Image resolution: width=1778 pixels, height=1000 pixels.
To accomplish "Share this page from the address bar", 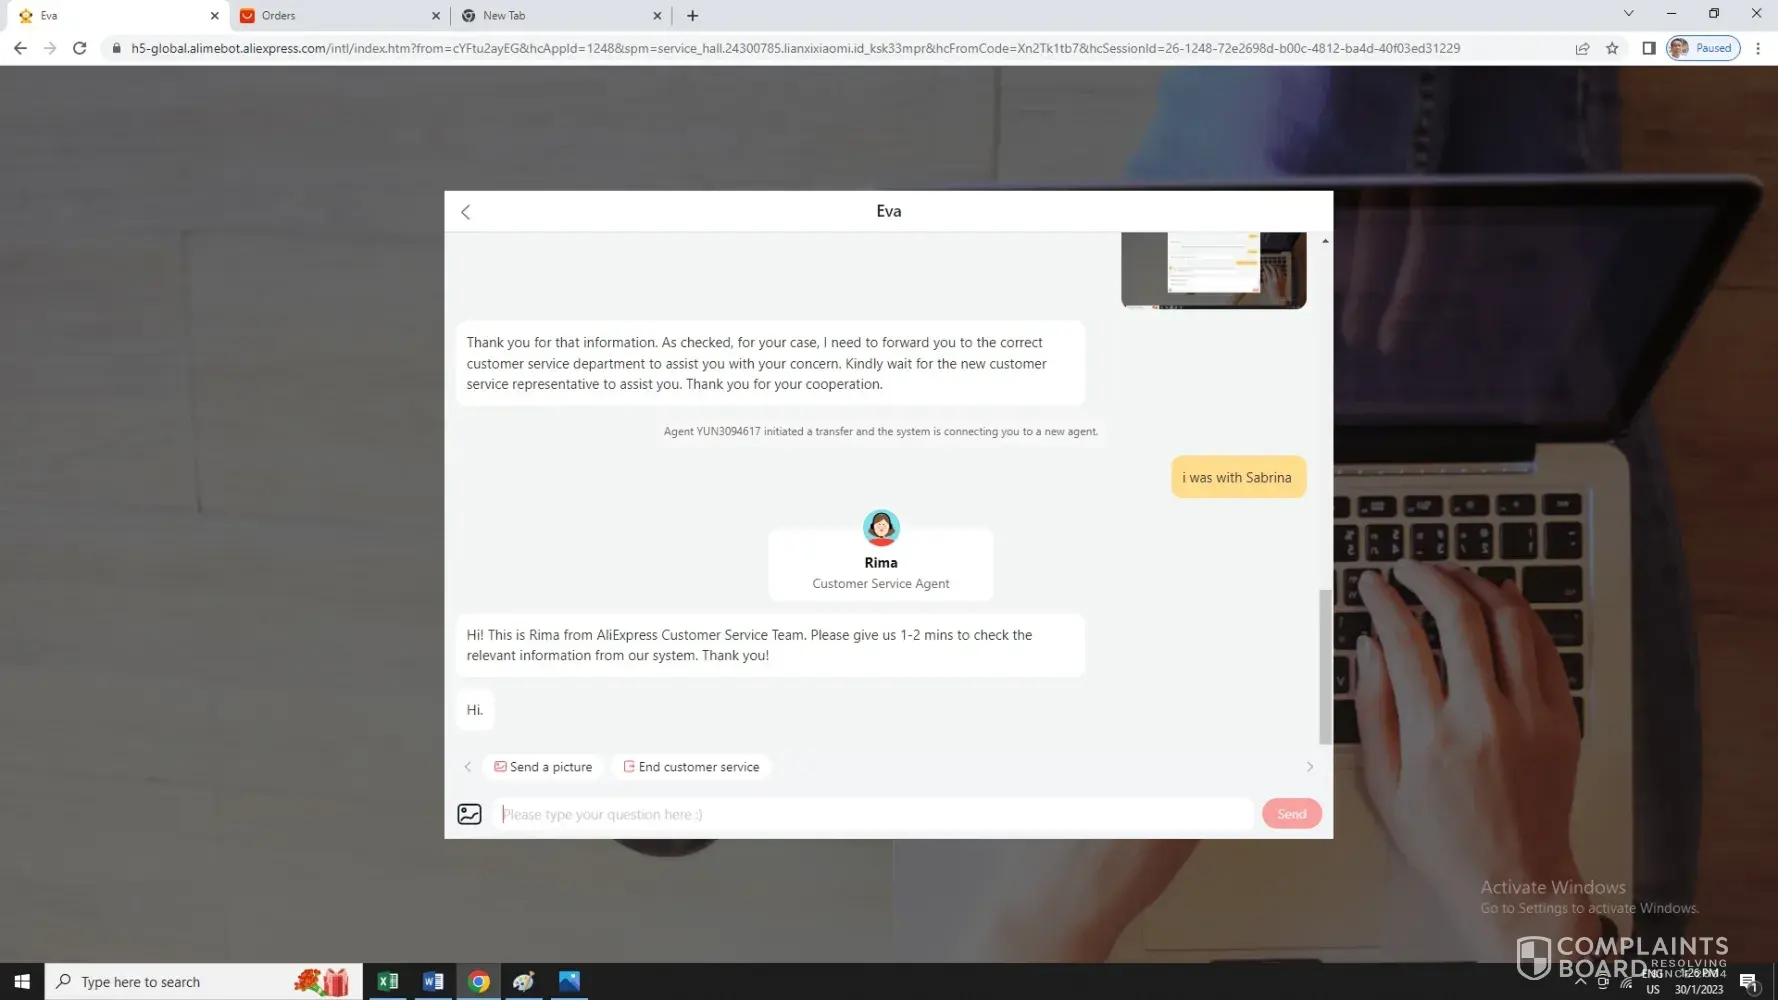I will [1582, 48].
